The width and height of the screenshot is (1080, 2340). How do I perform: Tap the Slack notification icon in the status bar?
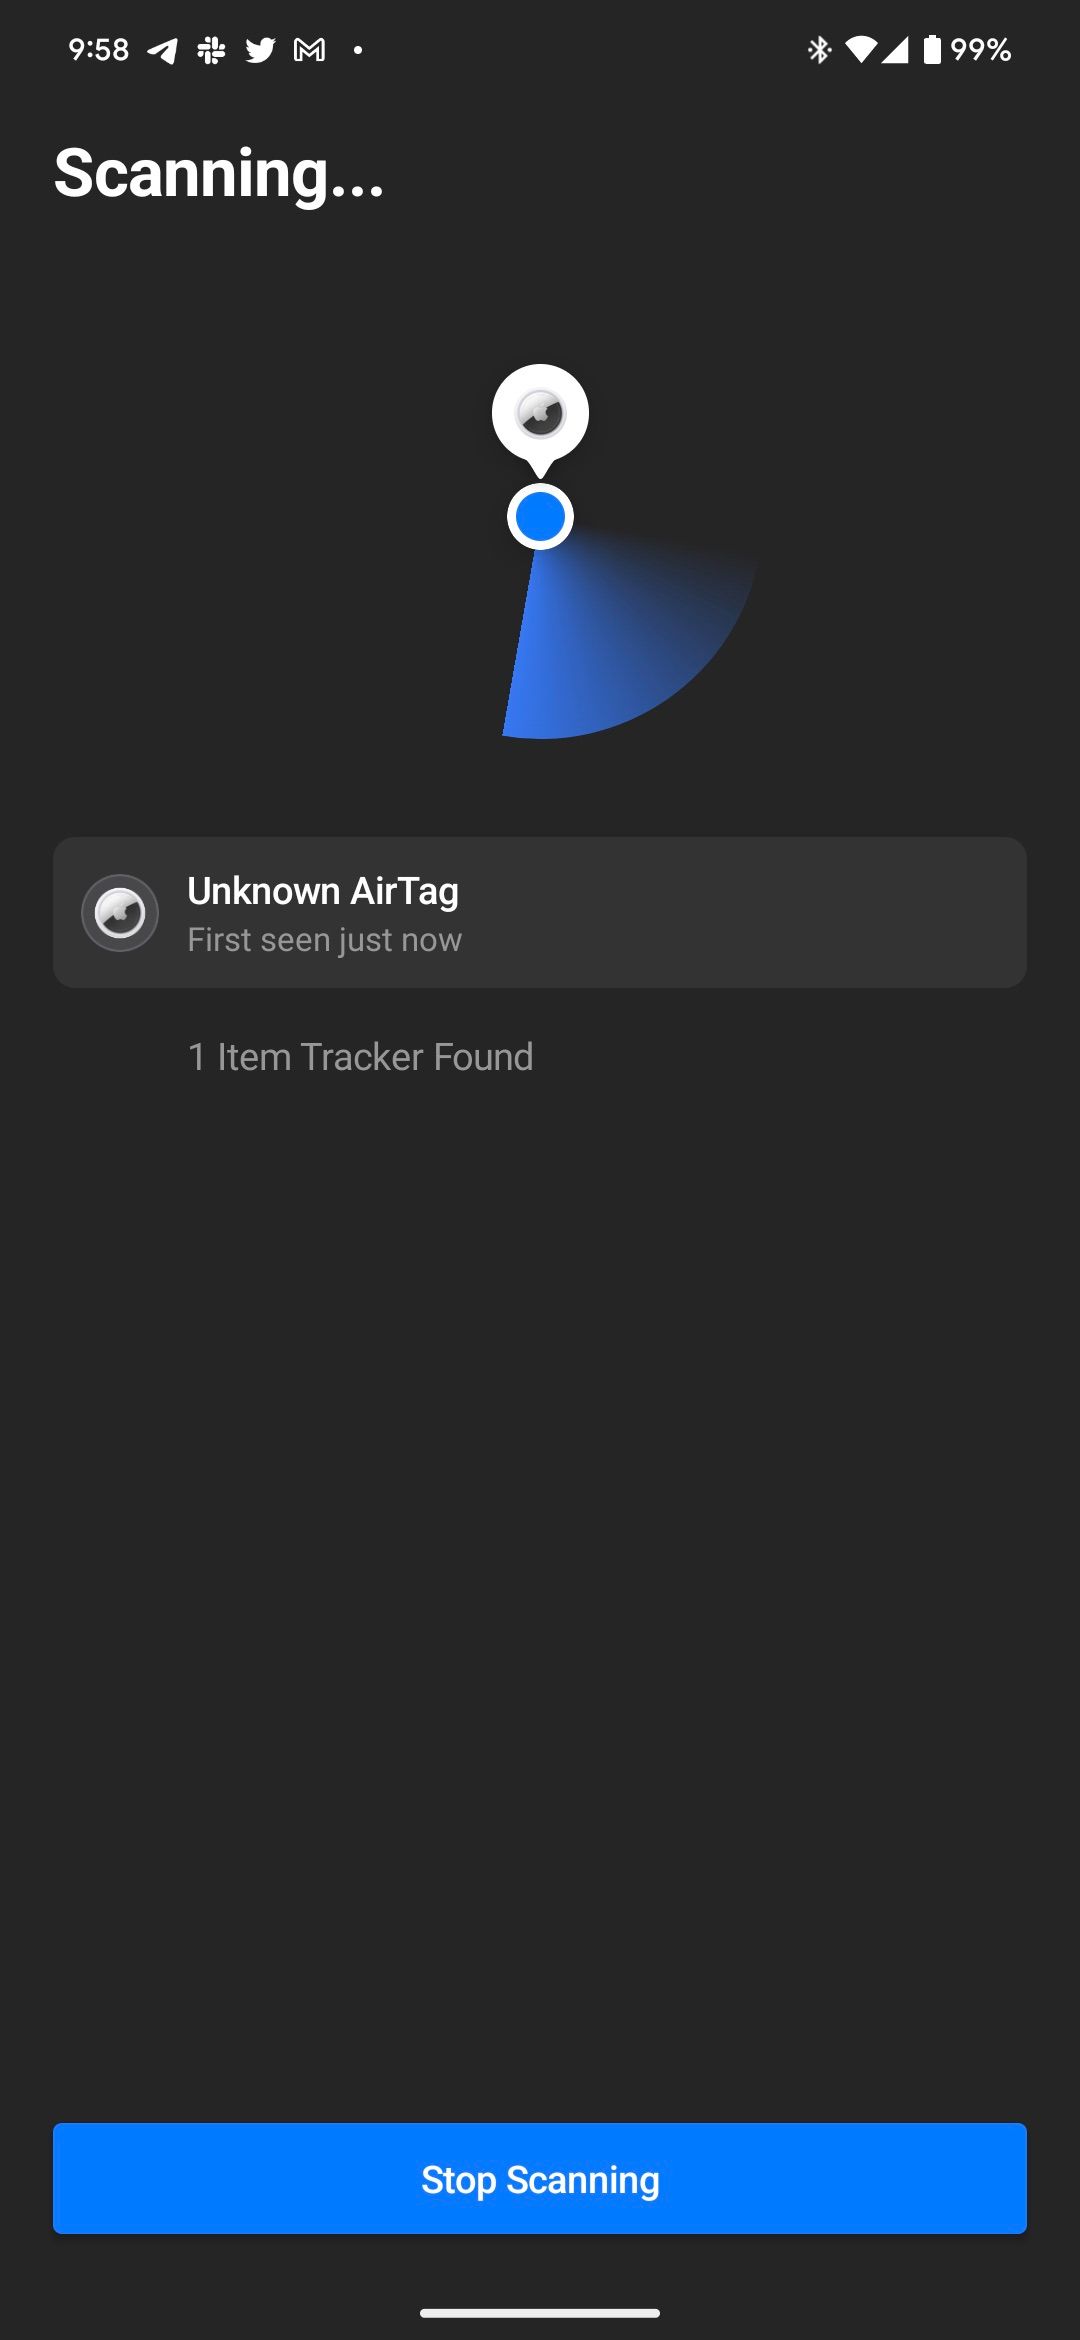[212, 49]
